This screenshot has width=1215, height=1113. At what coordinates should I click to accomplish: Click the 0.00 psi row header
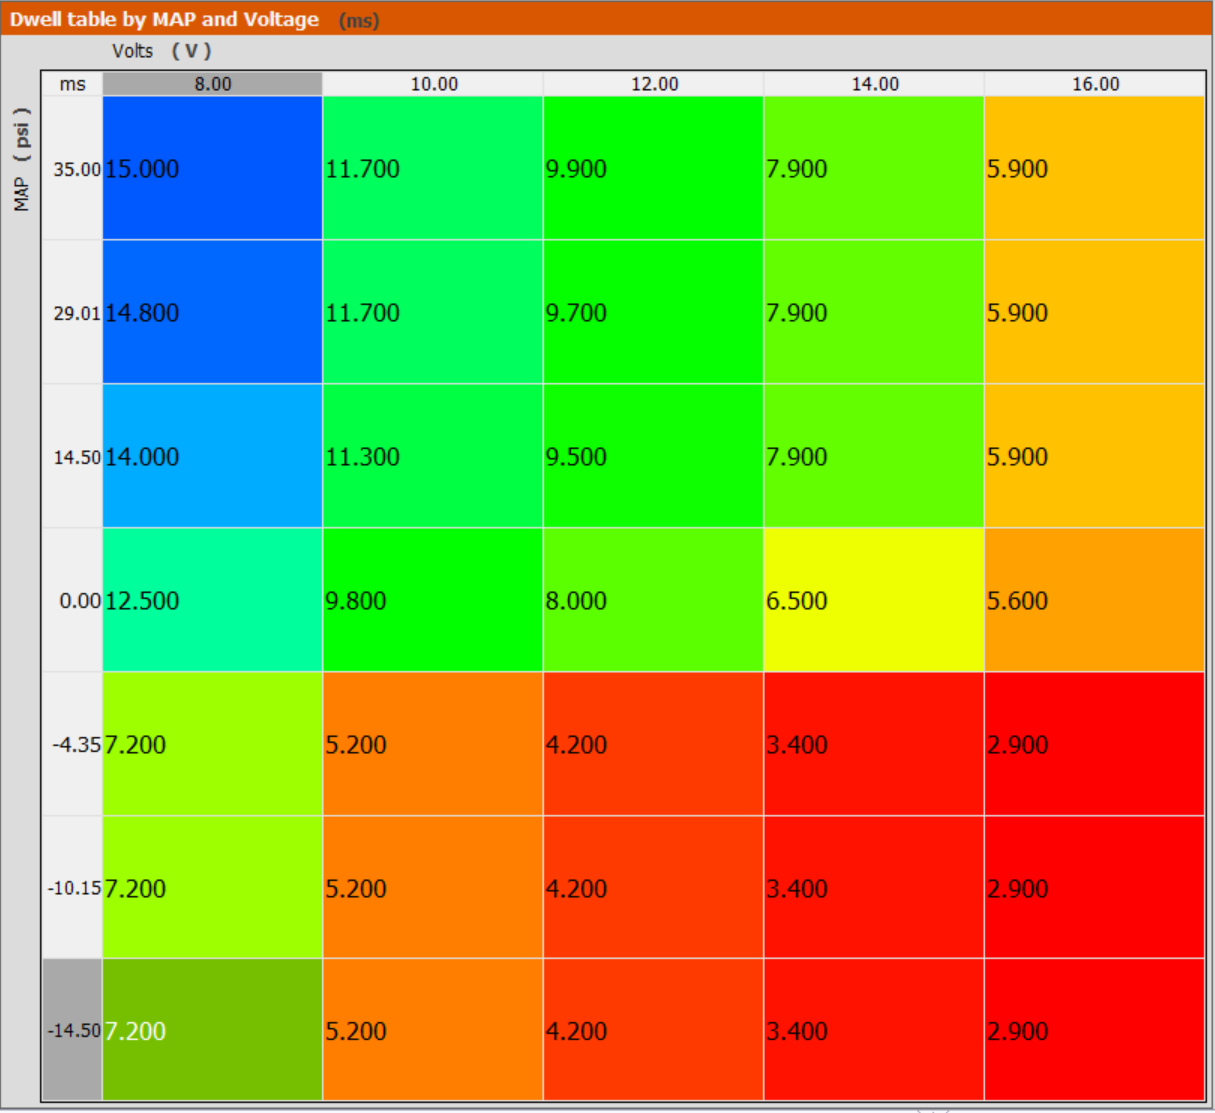click(73, 600)
